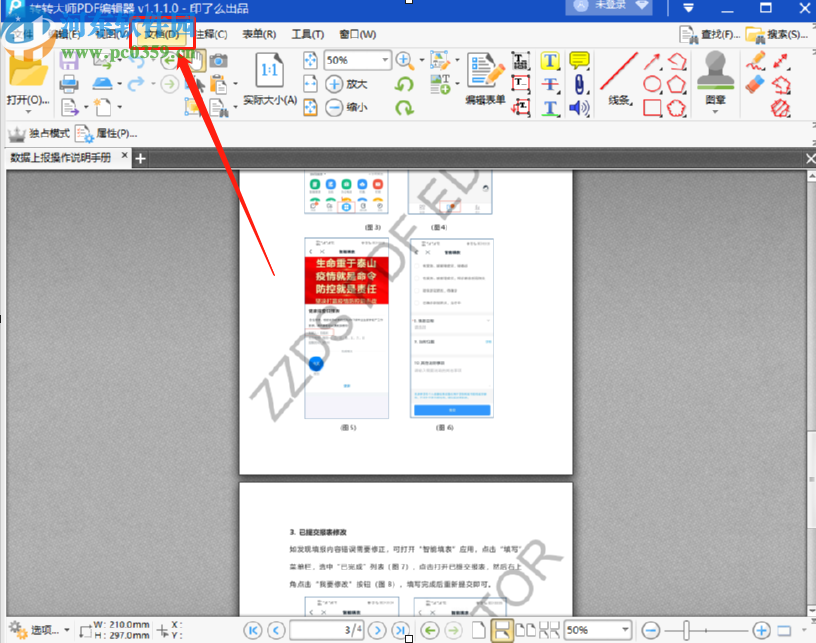Screen dimensions: 816x643
Task: Select two-page continuous layout view
Action: [x=549, y=630]
